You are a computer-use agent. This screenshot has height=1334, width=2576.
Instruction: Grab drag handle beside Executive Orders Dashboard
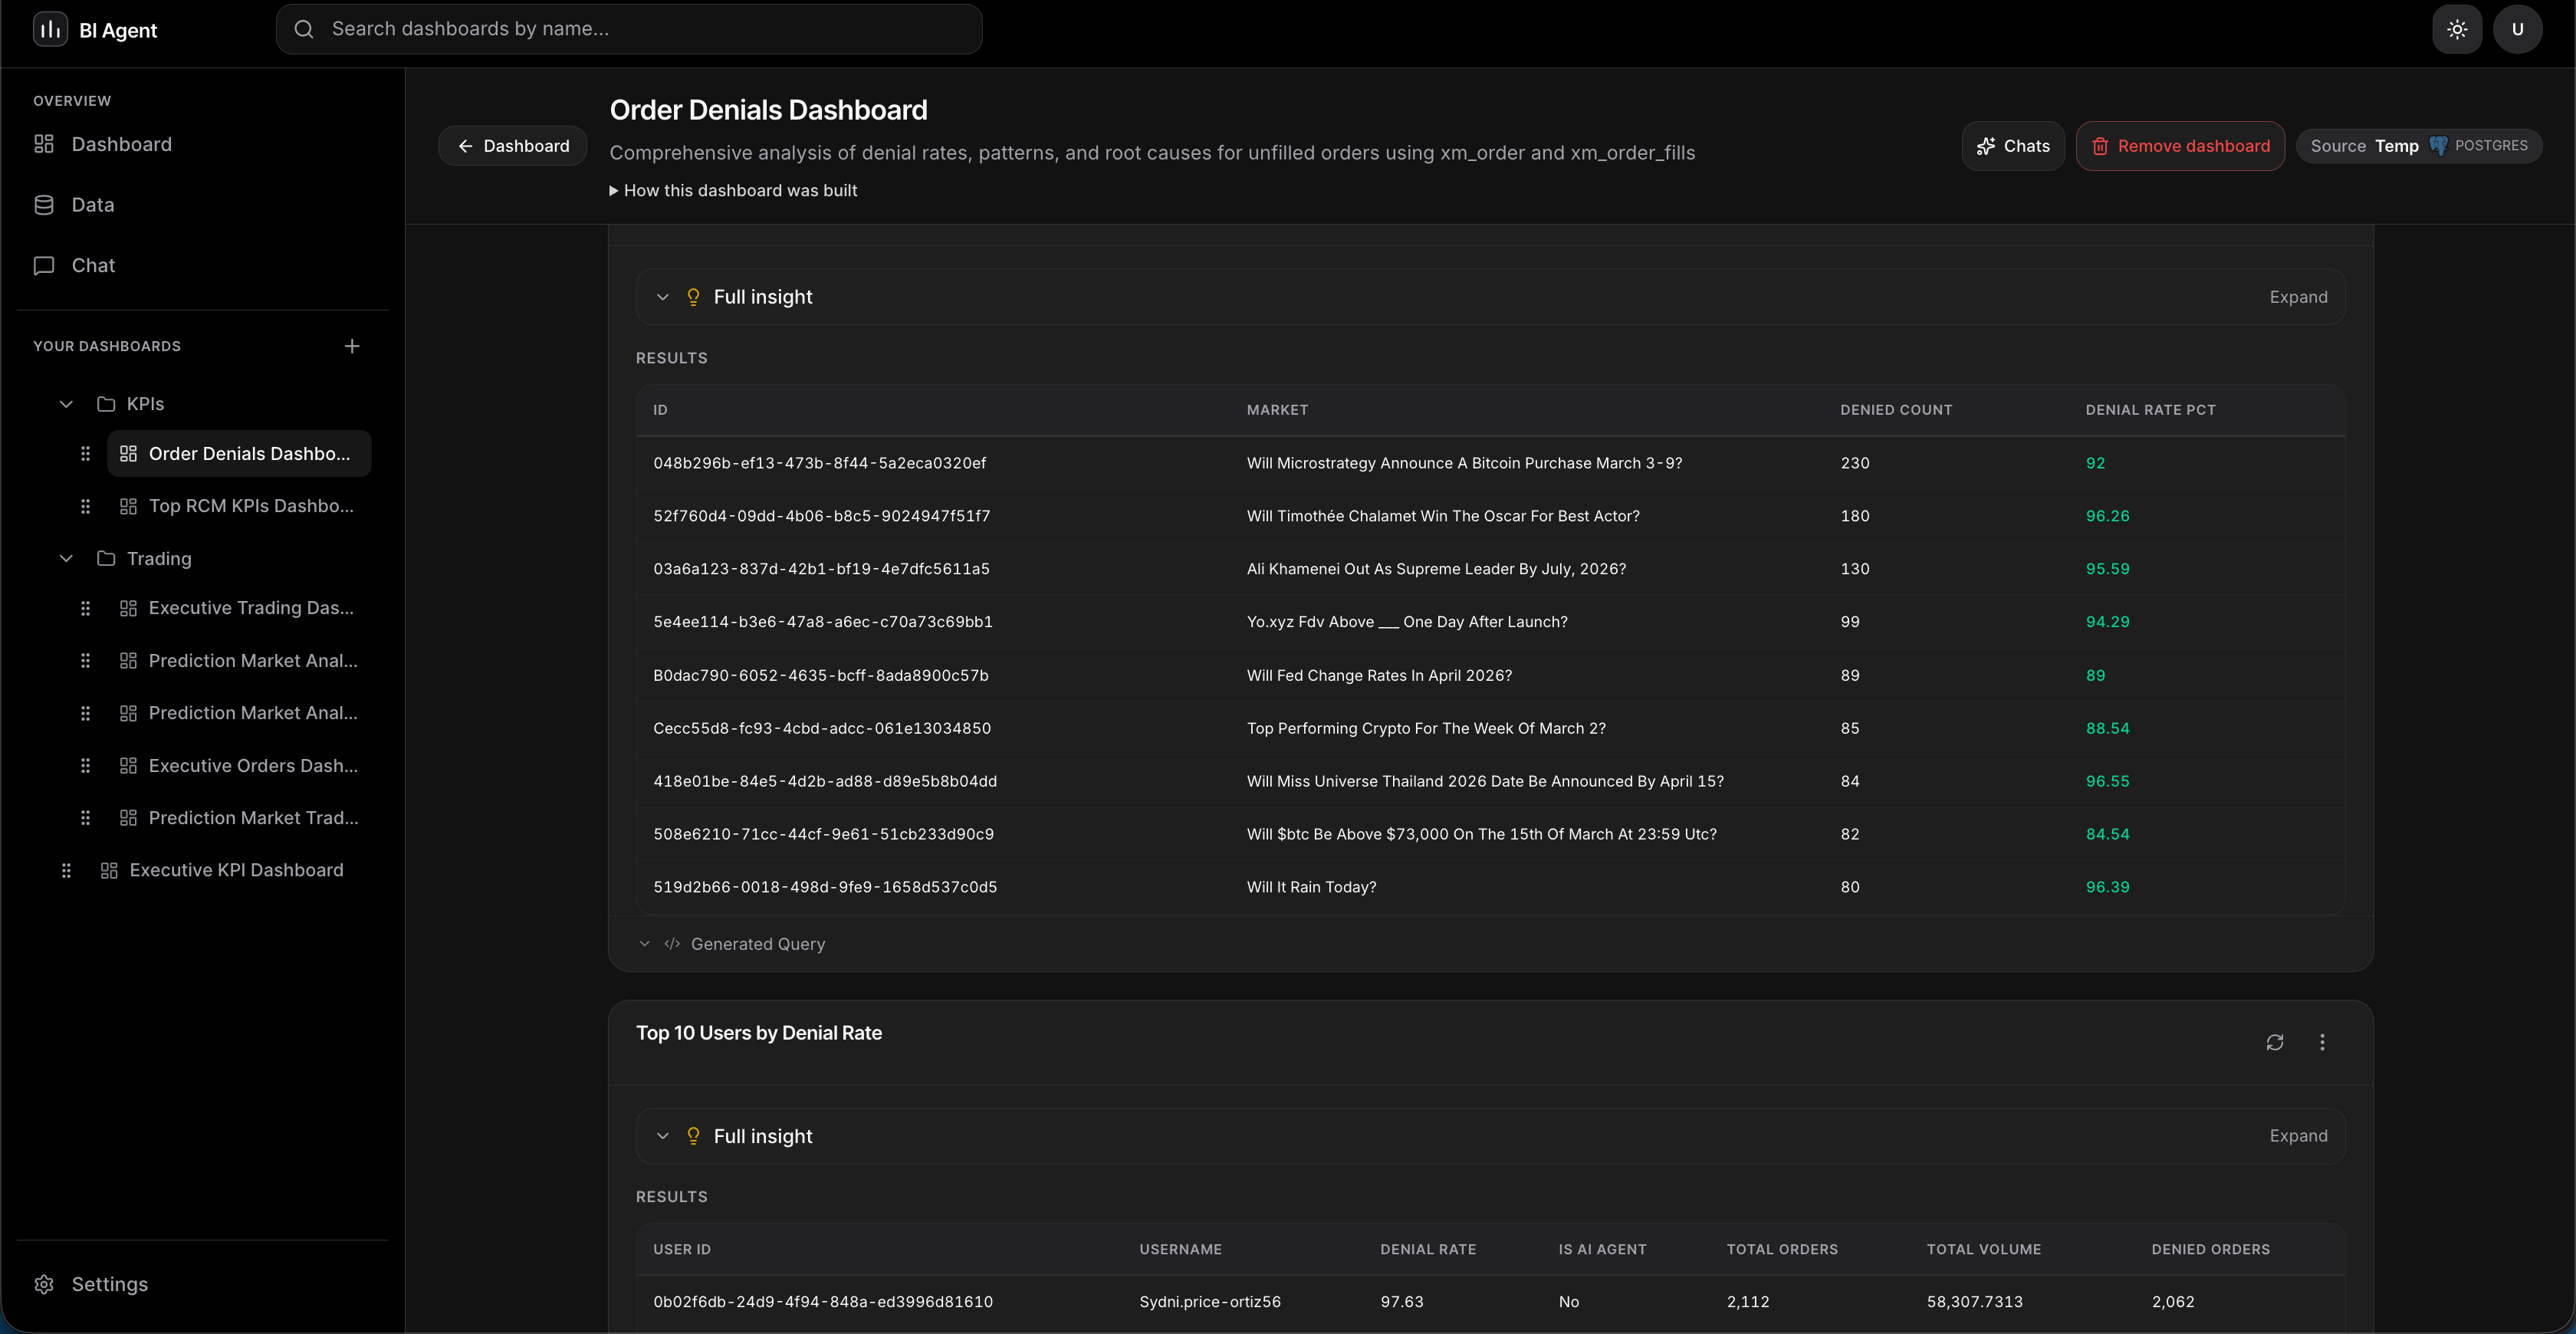point(85,766)
